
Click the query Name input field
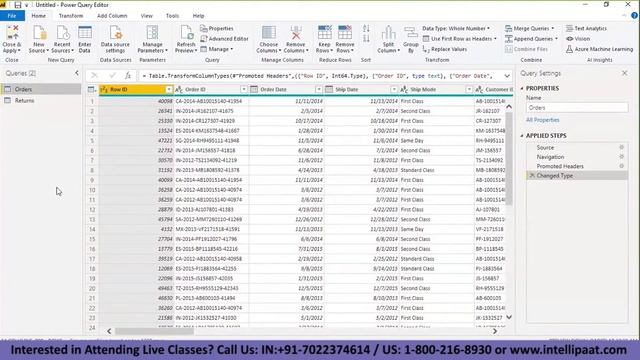pos(577,108)
